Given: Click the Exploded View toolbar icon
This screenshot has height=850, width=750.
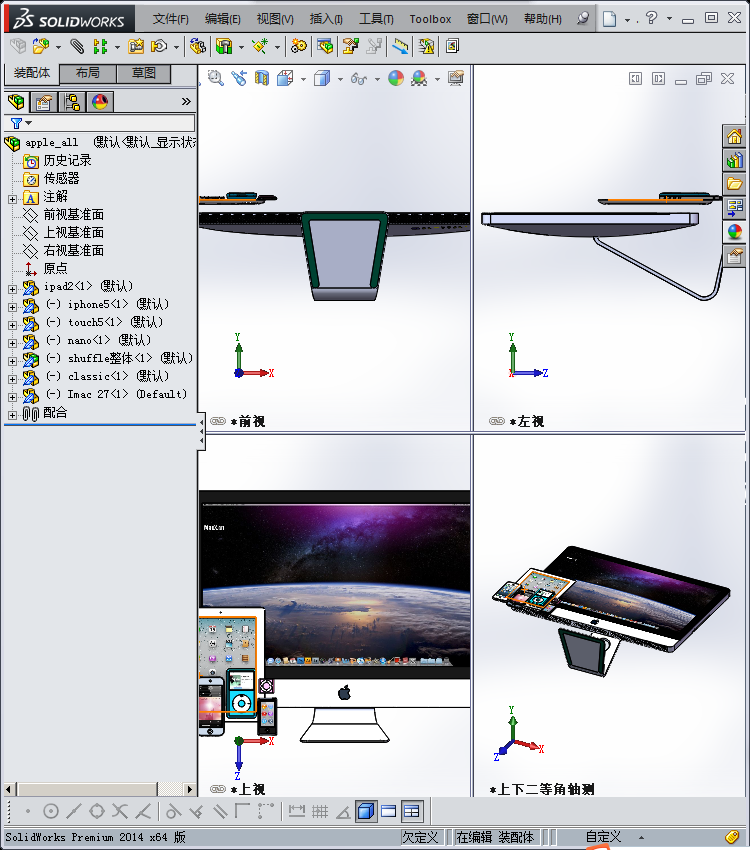Looking at the screenshot, I should tap(351, 47).
